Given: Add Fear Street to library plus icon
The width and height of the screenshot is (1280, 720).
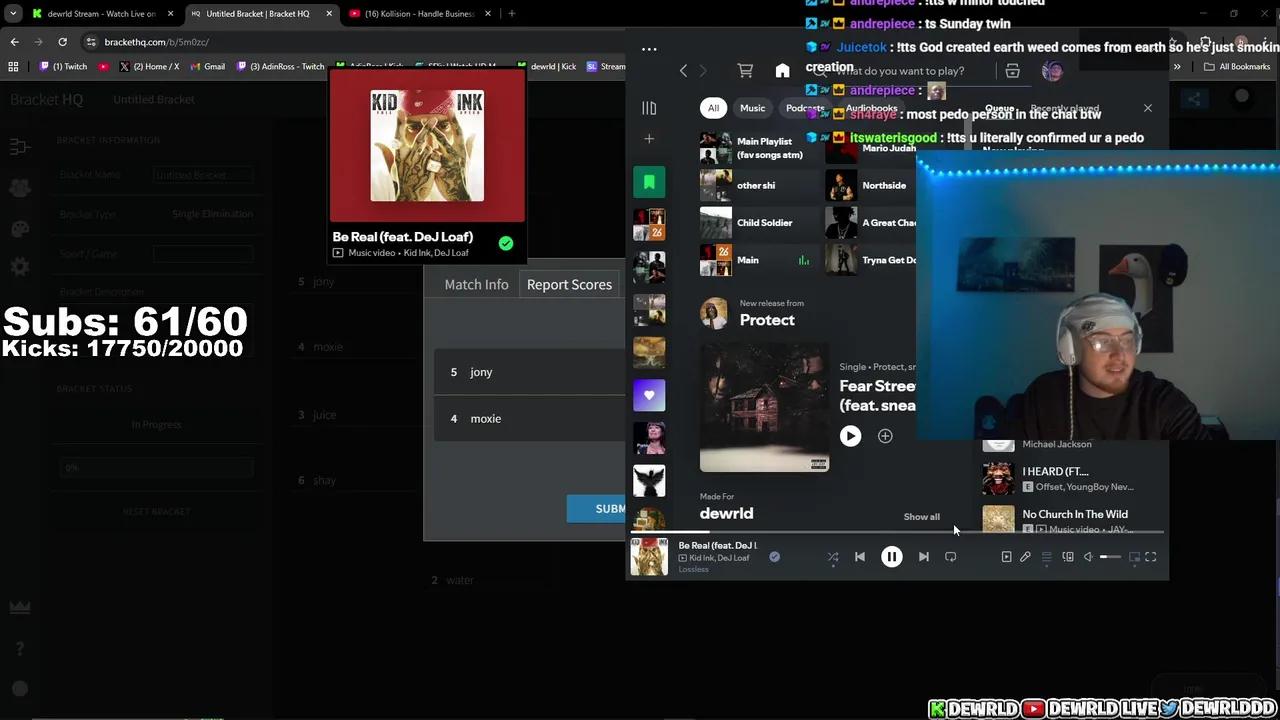Looking at the screenshot, I should 885,436.
